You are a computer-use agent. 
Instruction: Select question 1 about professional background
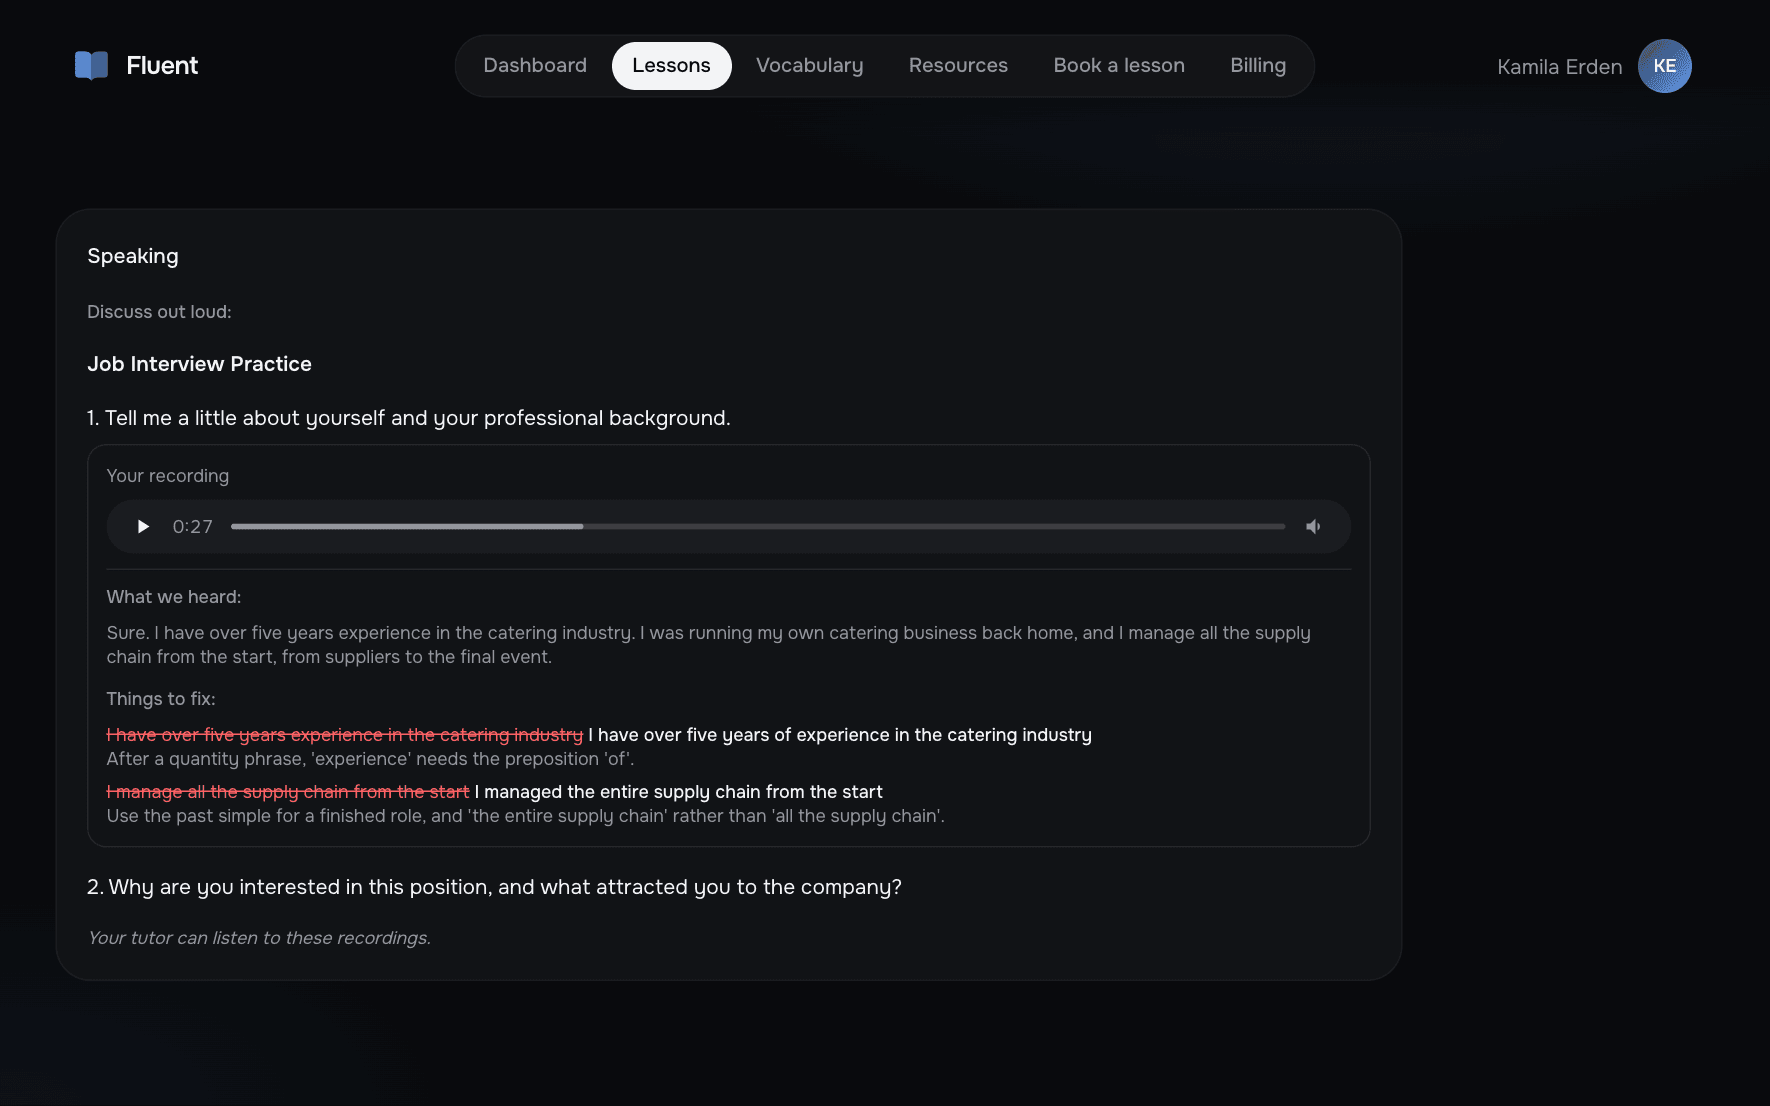pos(409,418)
